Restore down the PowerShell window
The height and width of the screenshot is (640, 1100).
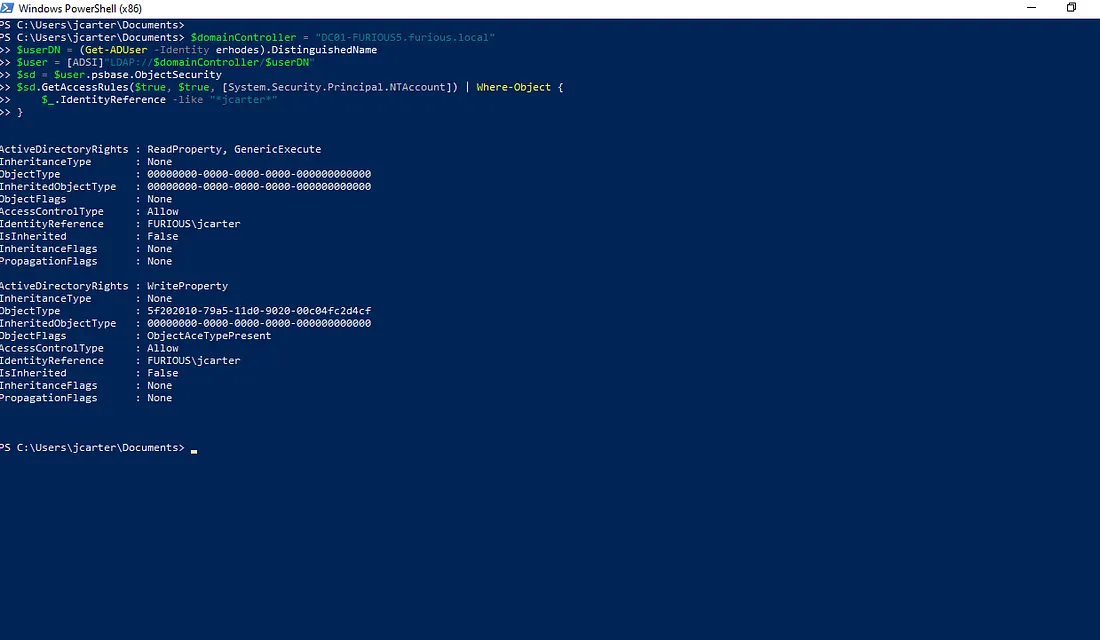click(1071, 8)
